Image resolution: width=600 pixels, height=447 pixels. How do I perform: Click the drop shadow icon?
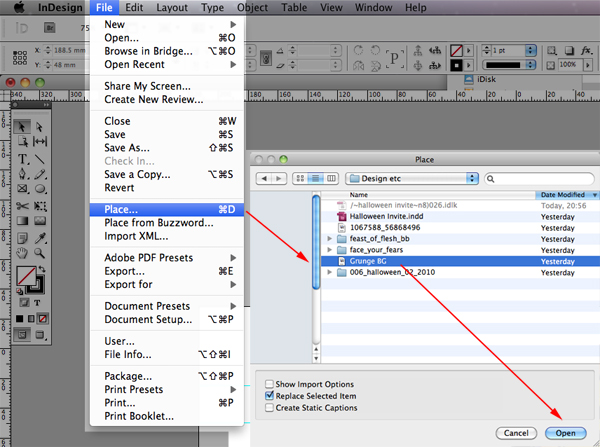coord(569,51)
